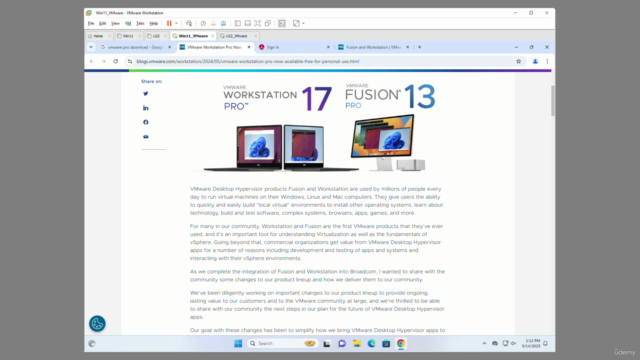Enter full screen mode icon

point(258,24)
